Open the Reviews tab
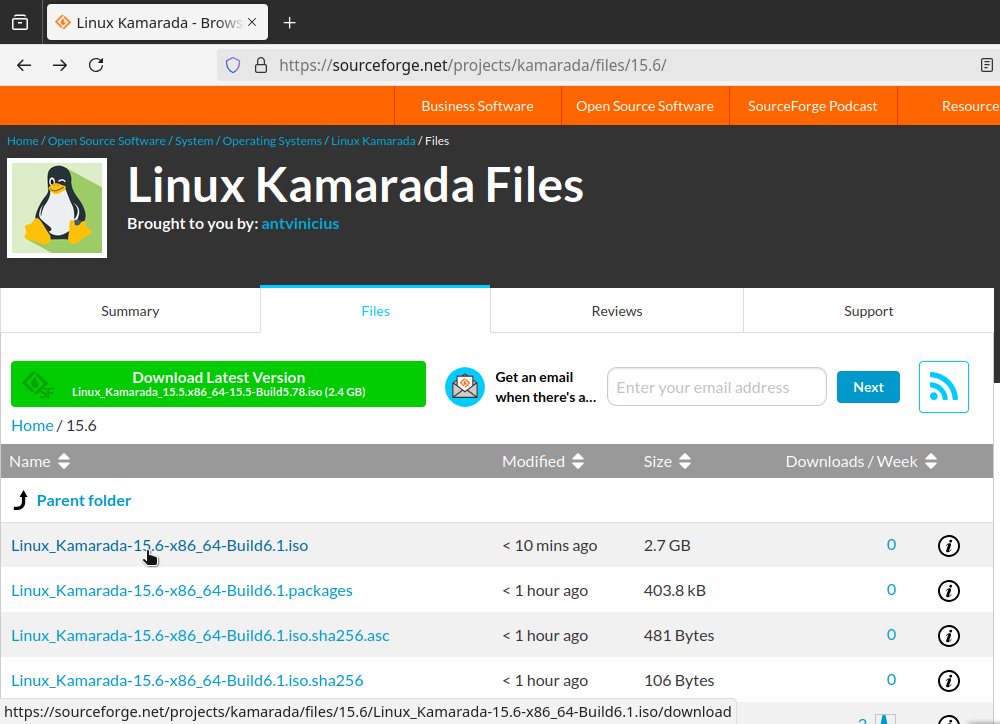Image resolution: width=1000 pixels, height=724 pixels. [x=617, y=311]
